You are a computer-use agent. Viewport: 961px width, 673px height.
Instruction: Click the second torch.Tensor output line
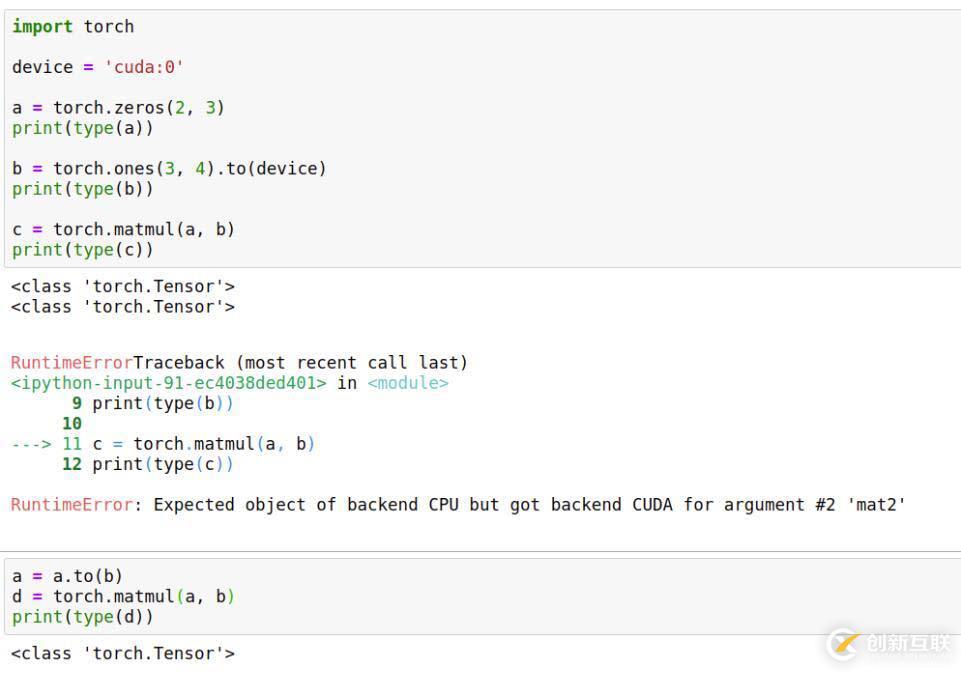tap(123, 306)
